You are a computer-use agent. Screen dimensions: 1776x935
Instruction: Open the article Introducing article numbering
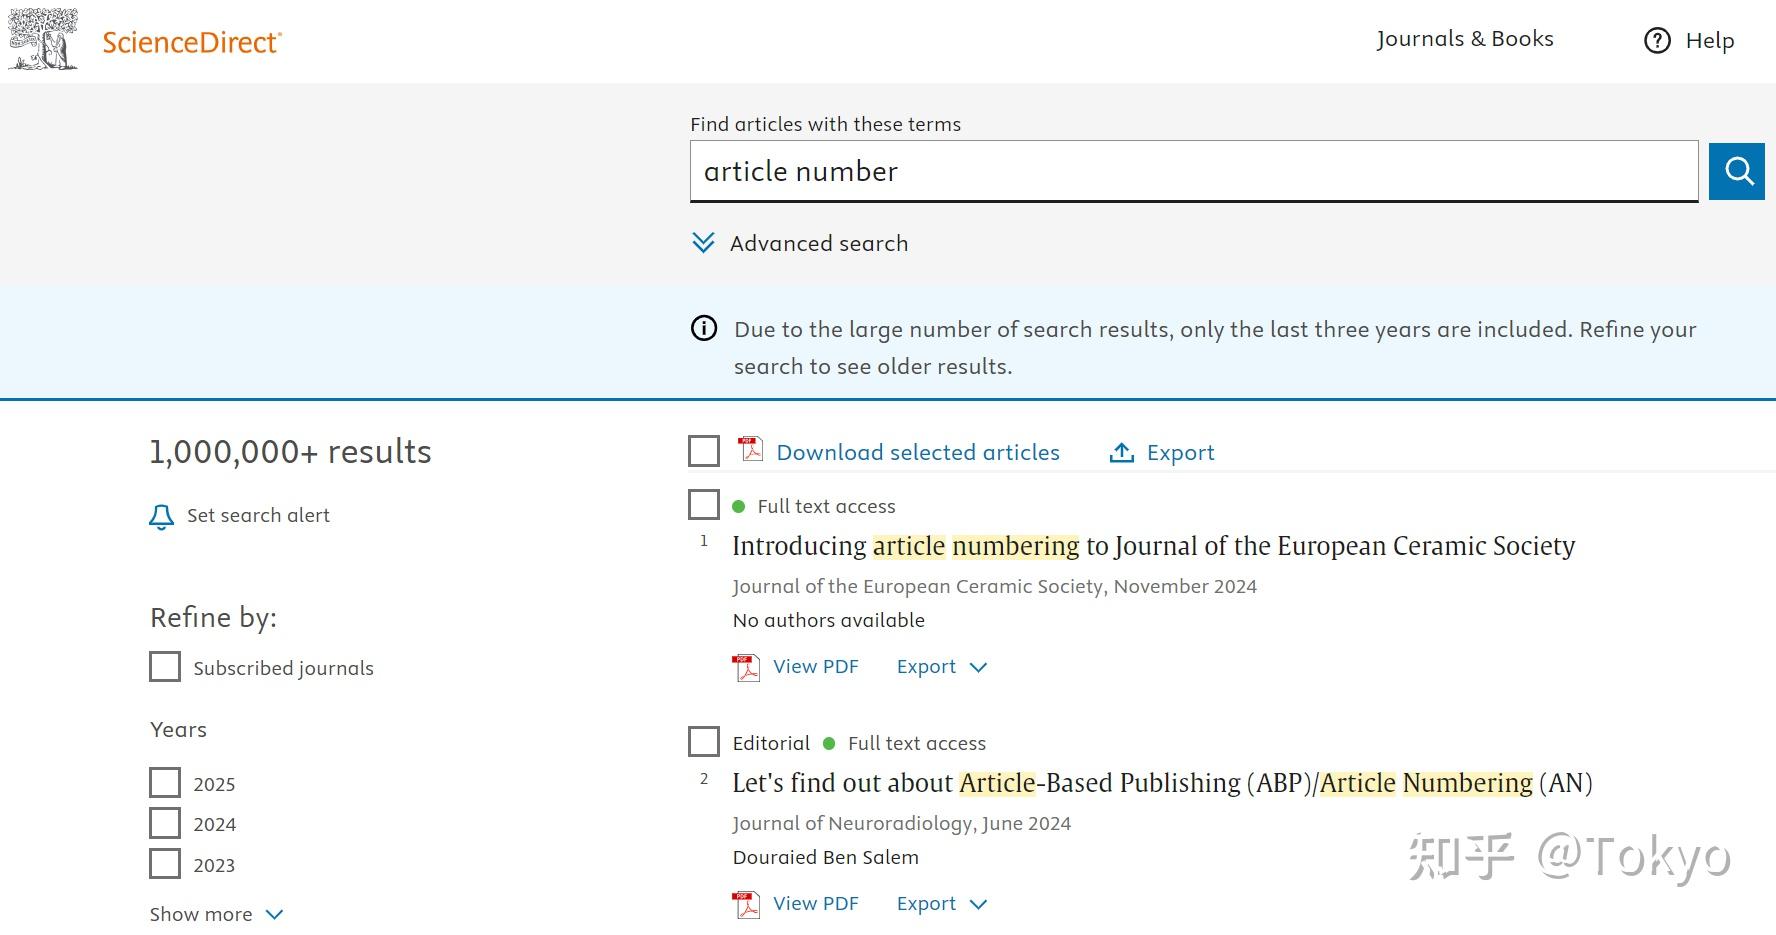tap(1154, 546)
